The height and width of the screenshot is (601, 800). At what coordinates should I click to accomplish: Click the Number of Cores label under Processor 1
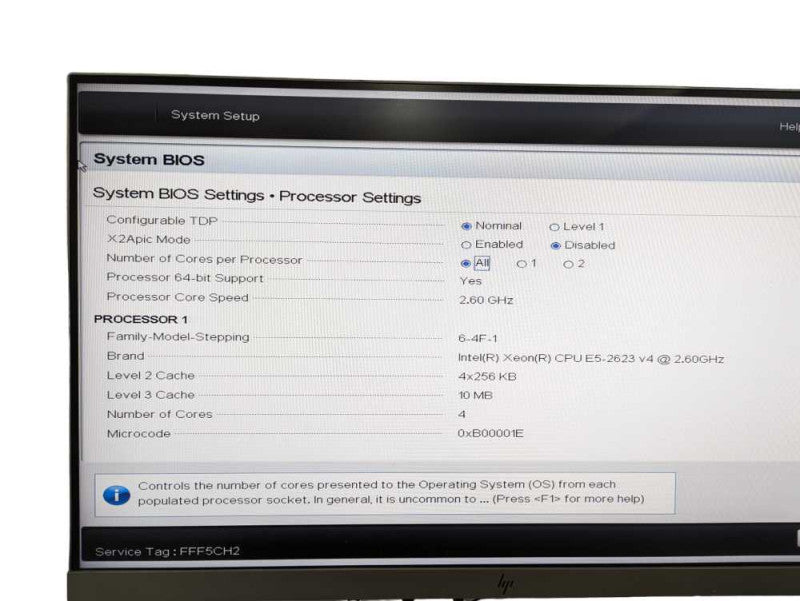160,414
